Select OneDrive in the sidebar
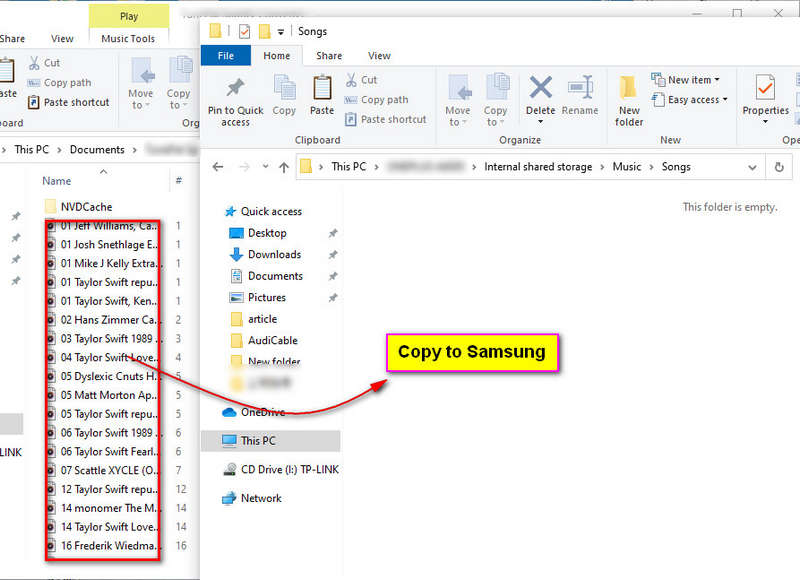This screenshot has height=580, width=800. 254,412
